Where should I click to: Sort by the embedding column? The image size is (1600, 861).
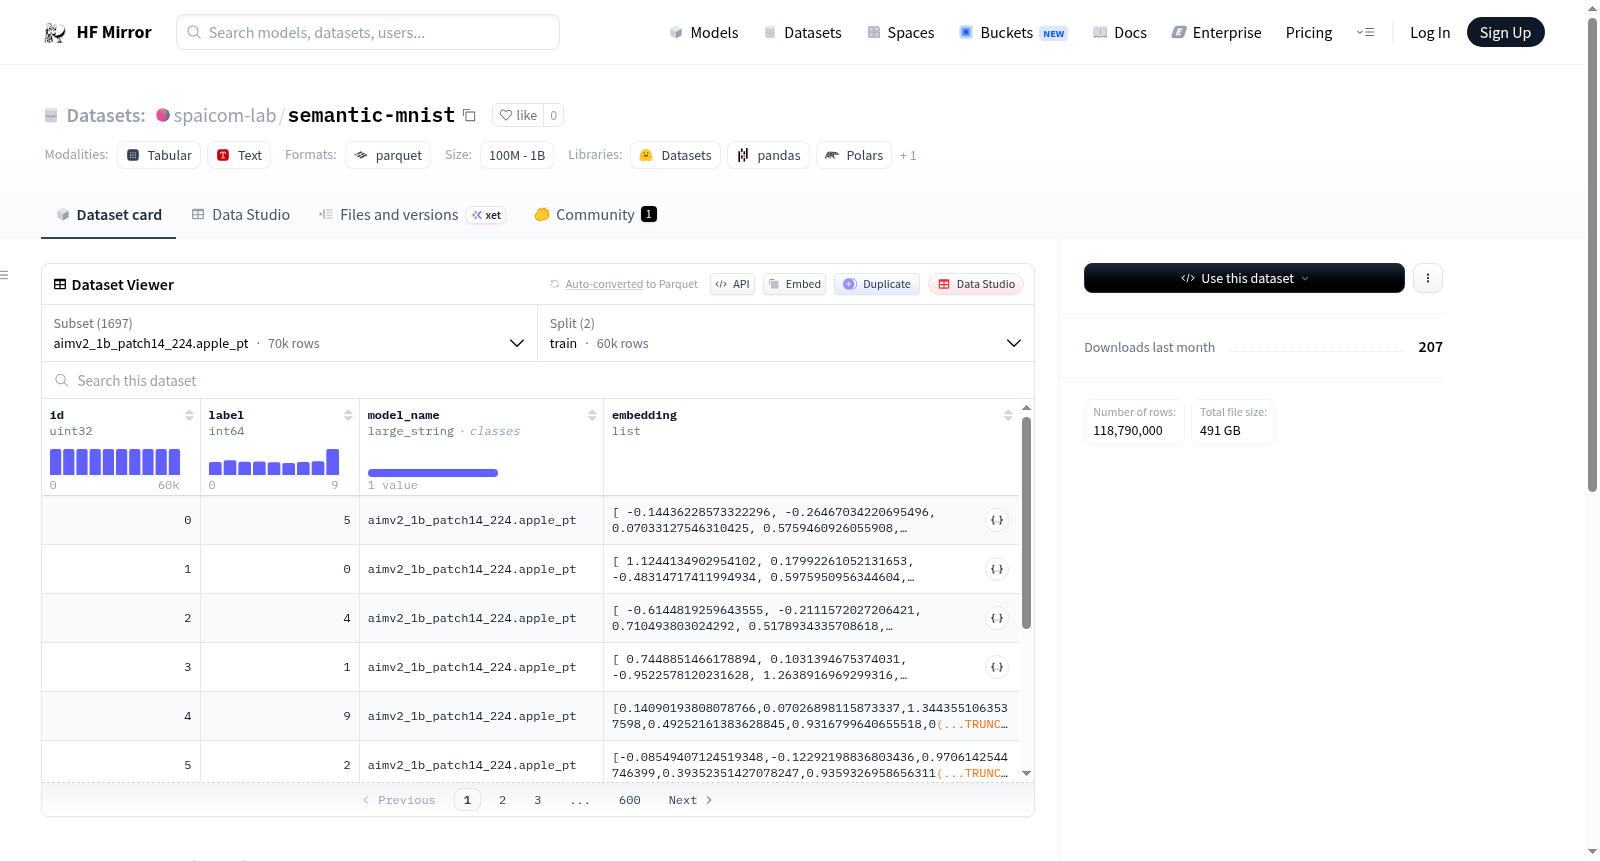1008,415
